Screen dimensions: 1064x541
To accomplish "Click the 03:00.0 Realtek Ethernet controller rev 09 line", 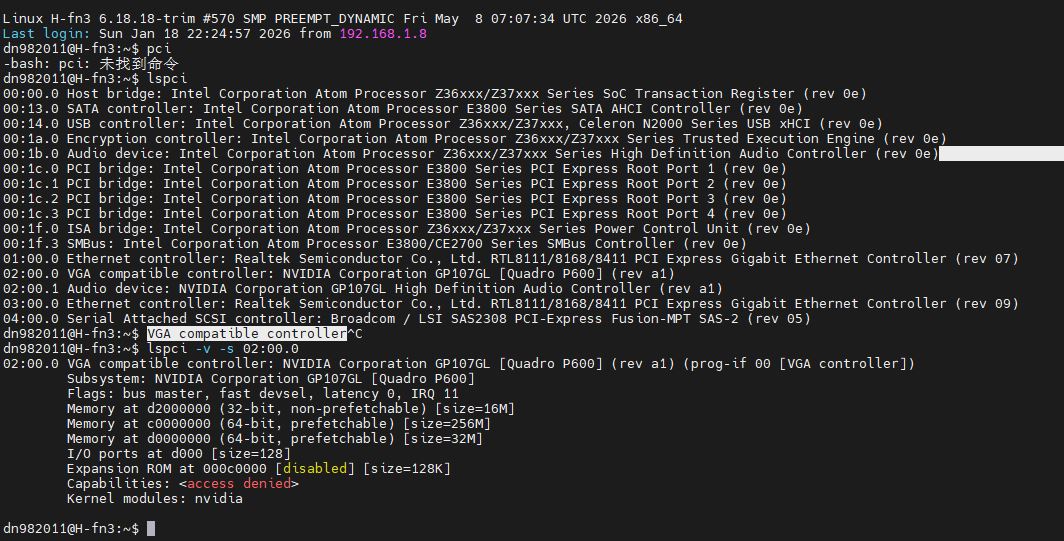I will tap(510, 303).
